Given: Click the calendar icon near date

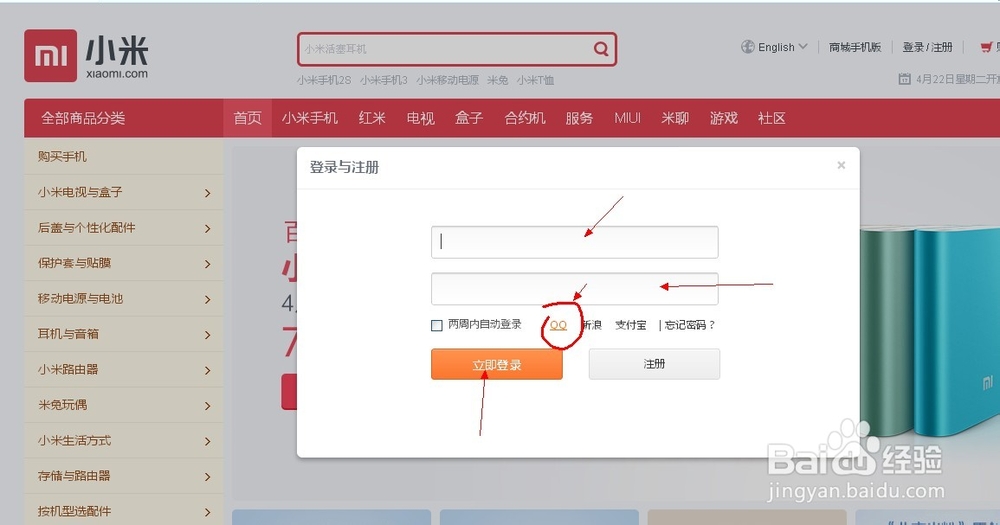Looking at the screenshot, I should pyautogui.click(x=904, y=79).
